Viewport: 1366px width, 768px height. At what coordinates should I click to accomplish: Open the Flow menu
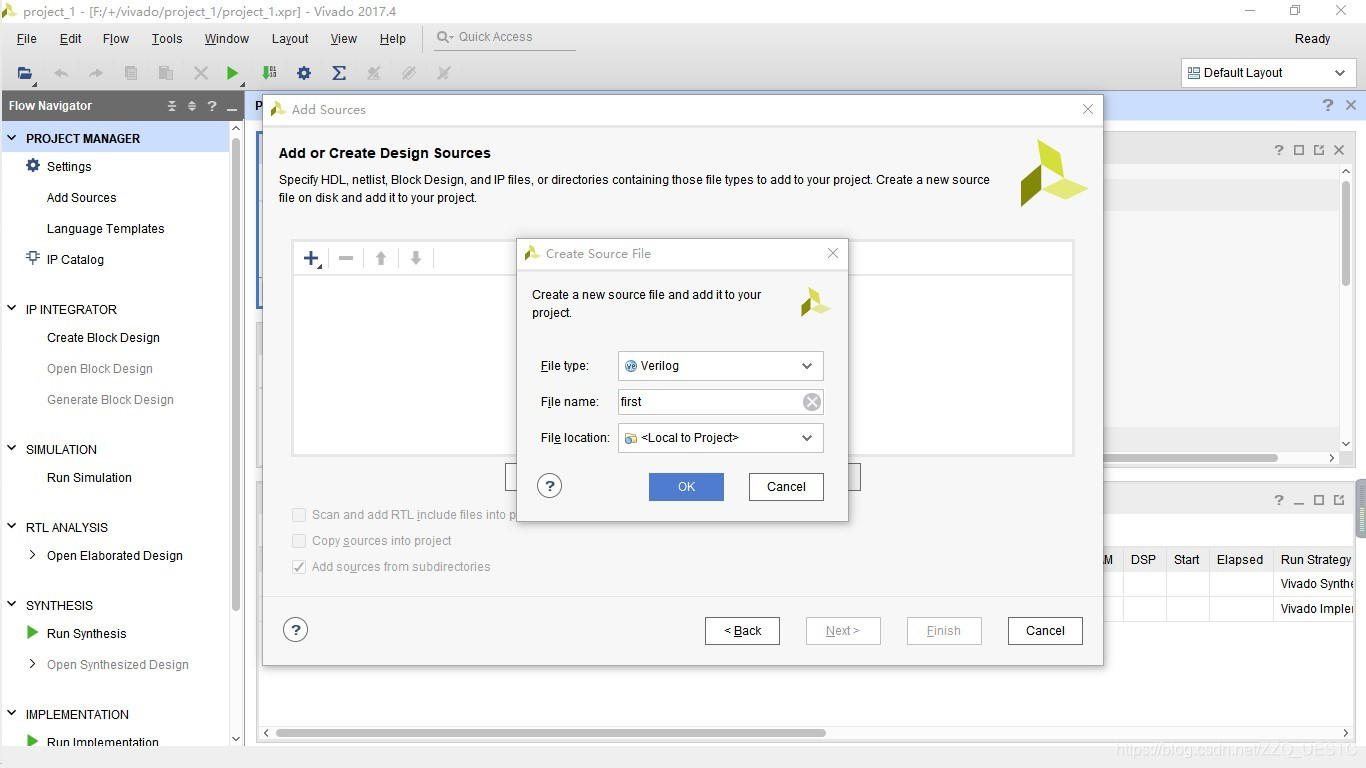pos(116,39)
